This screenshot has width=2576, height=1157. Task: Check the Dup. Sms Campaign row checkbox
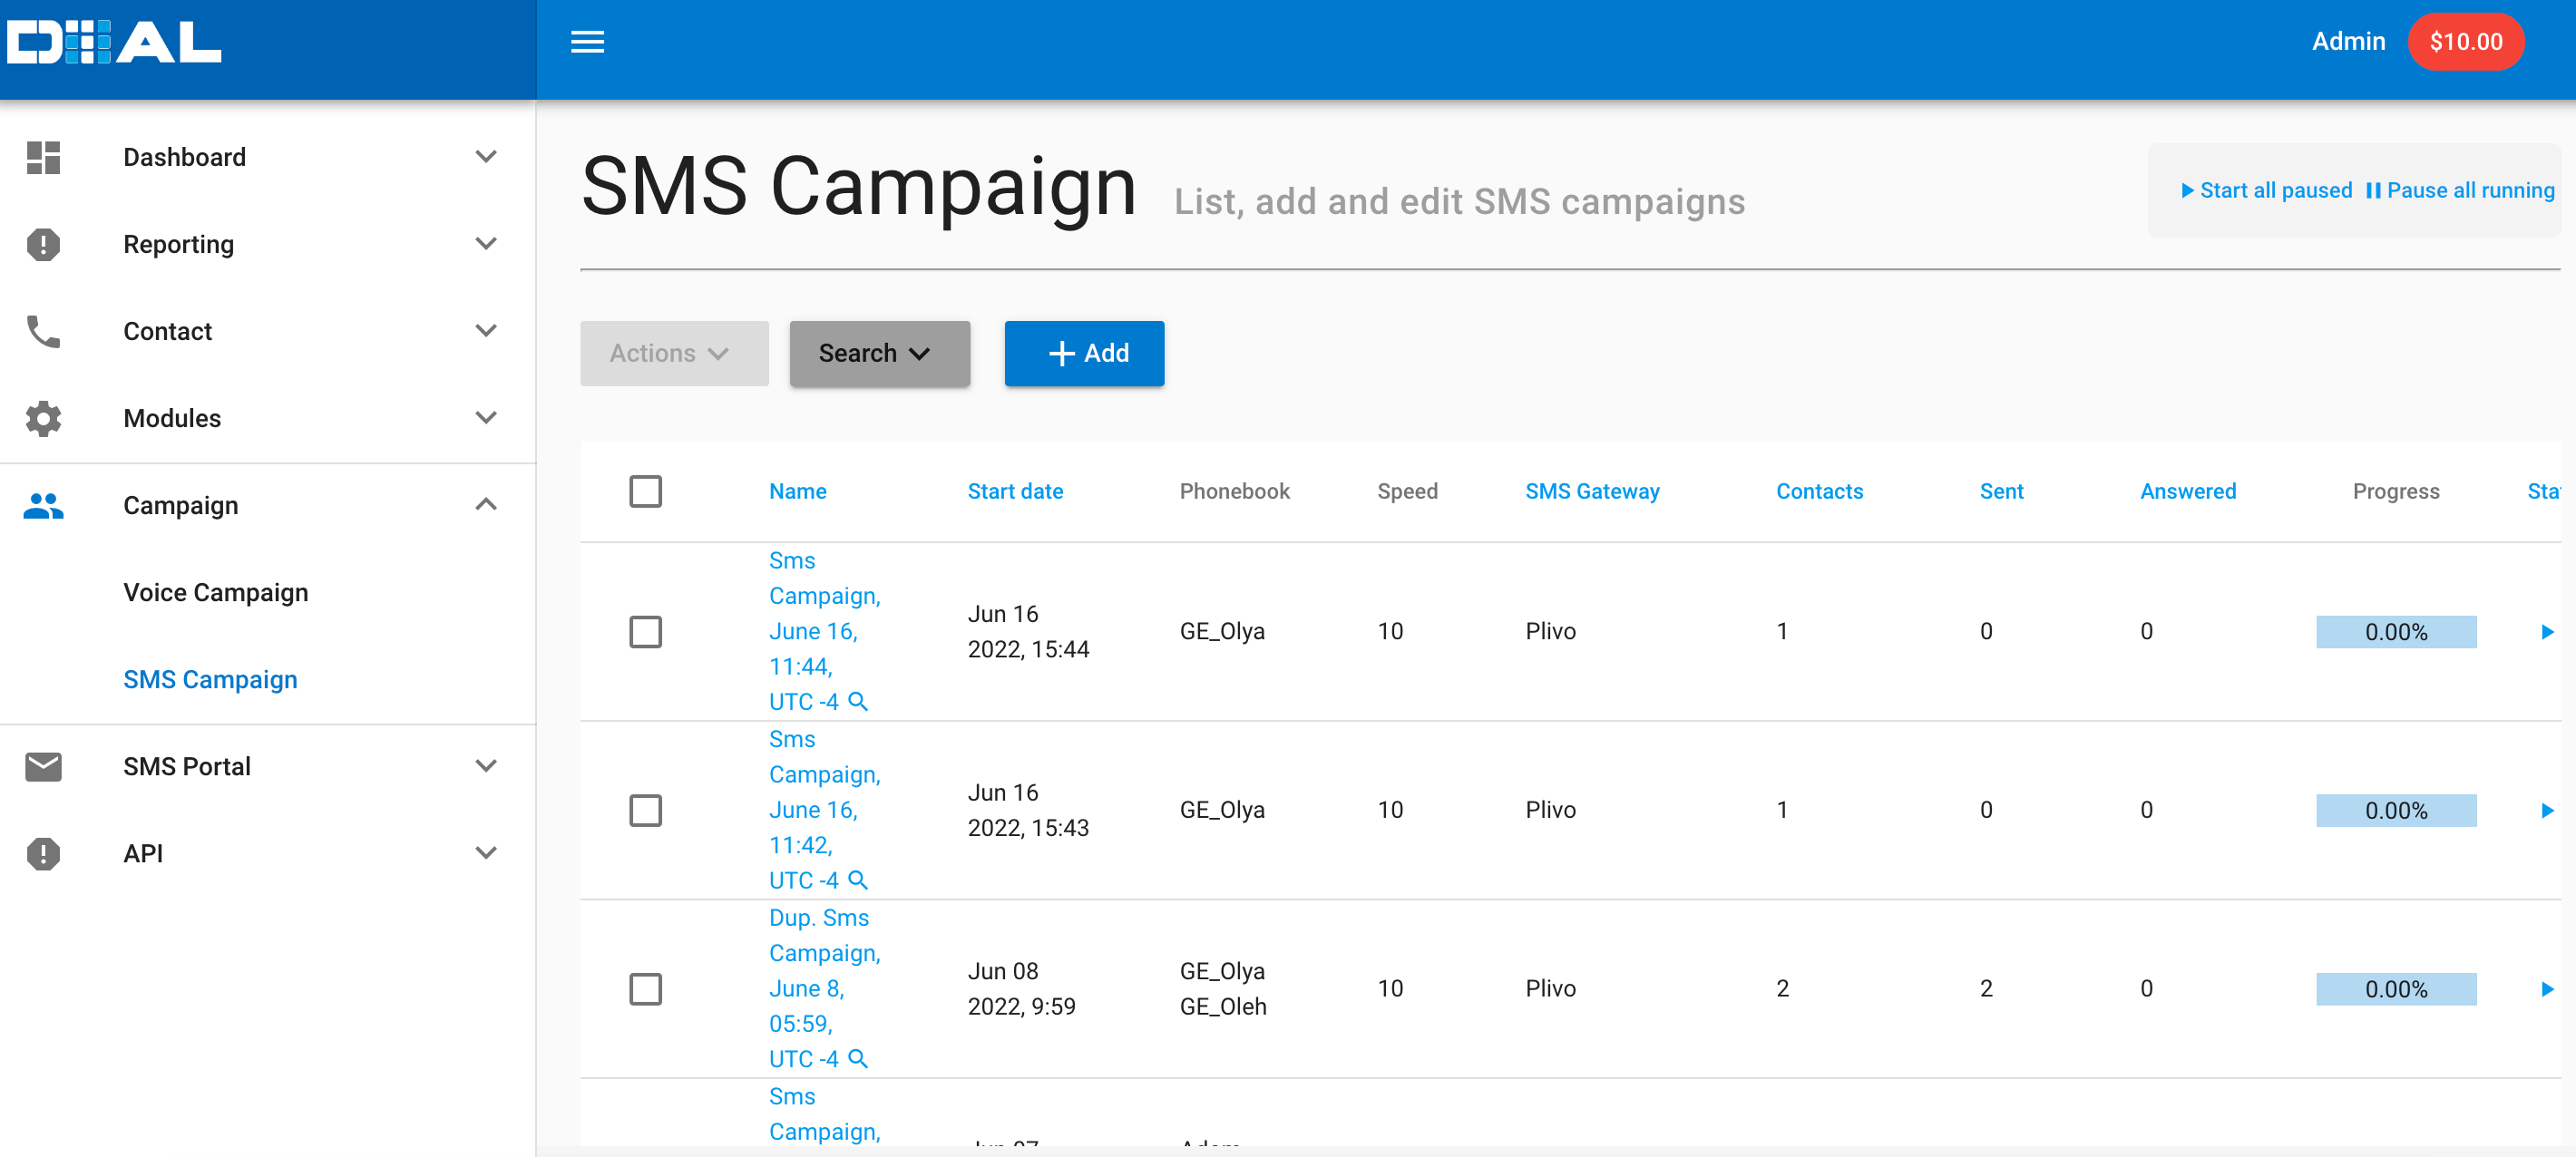(645, 989)
